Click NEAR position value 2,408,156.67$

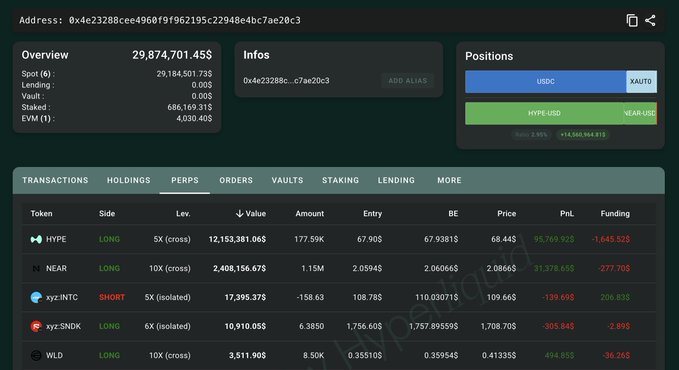pyautogui.click(x=239, y=269)
